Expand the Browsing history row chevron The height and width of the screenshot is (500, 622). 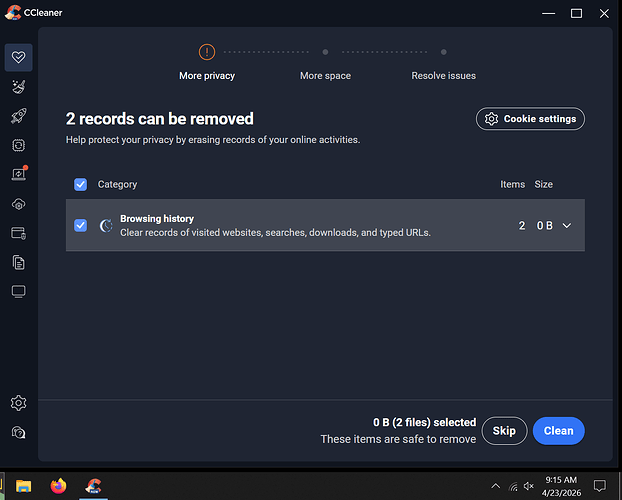[567, 226]
